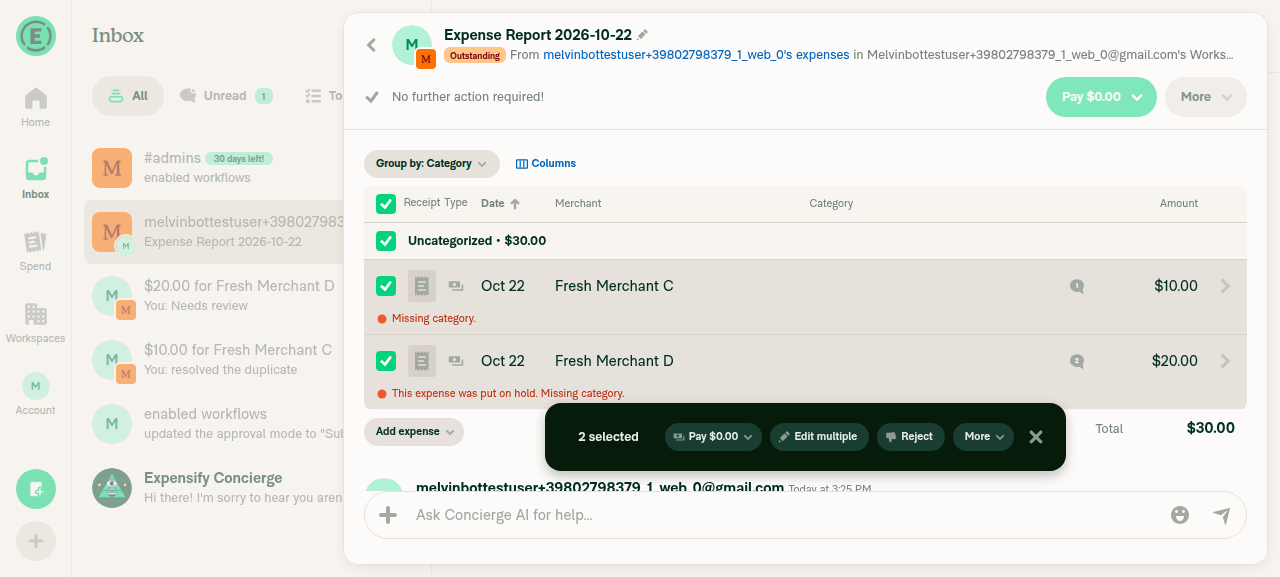Viewport: 1280px width, 577px height.
Task: Toggle the select-all expenses checkbox
Action: coord(386,204)
